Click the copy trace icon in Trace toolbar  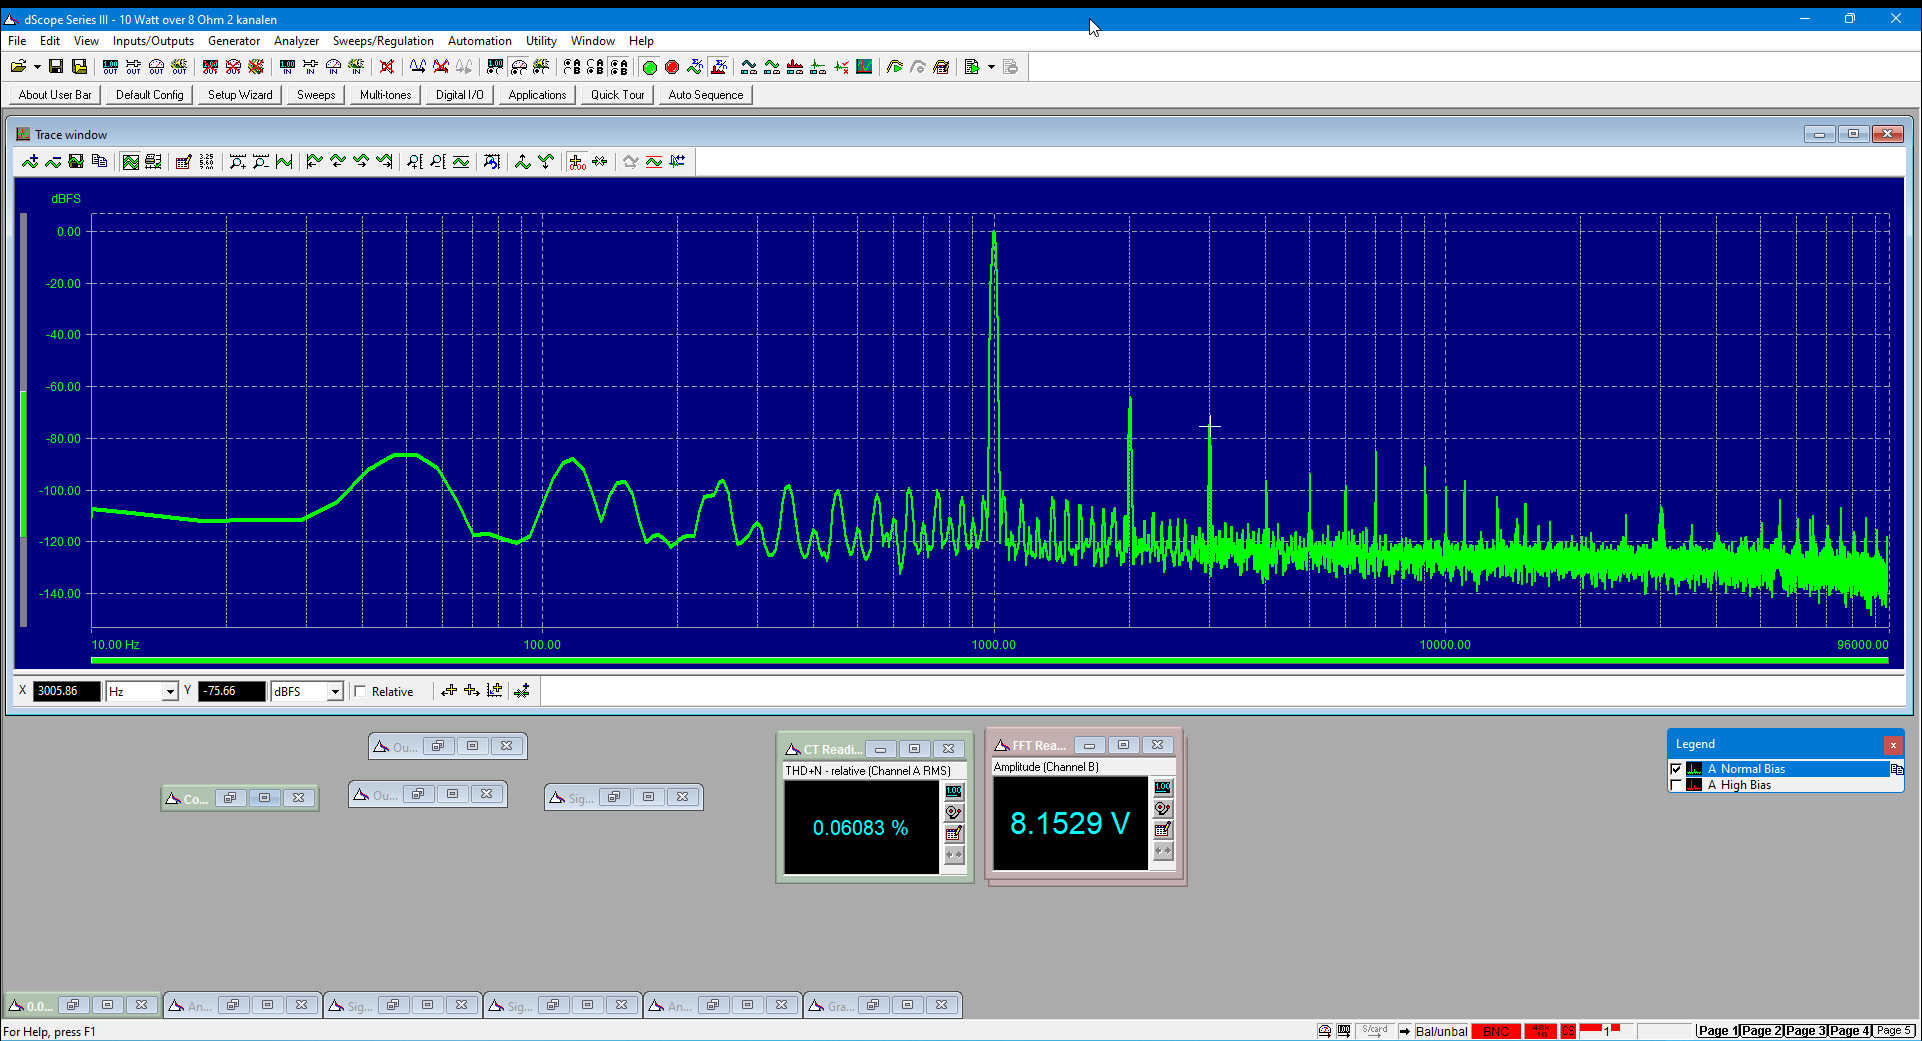click(99, 162)
